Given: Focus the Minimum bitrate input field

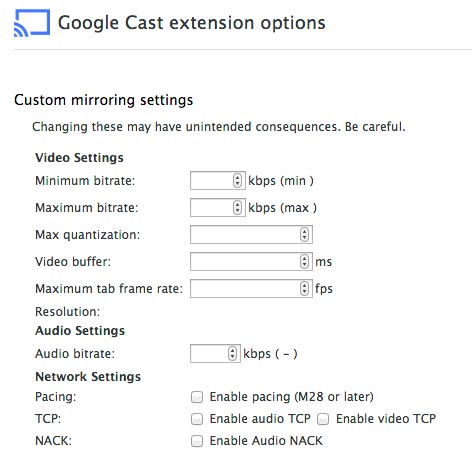Looking at the screenshot, I should point(218,181).
